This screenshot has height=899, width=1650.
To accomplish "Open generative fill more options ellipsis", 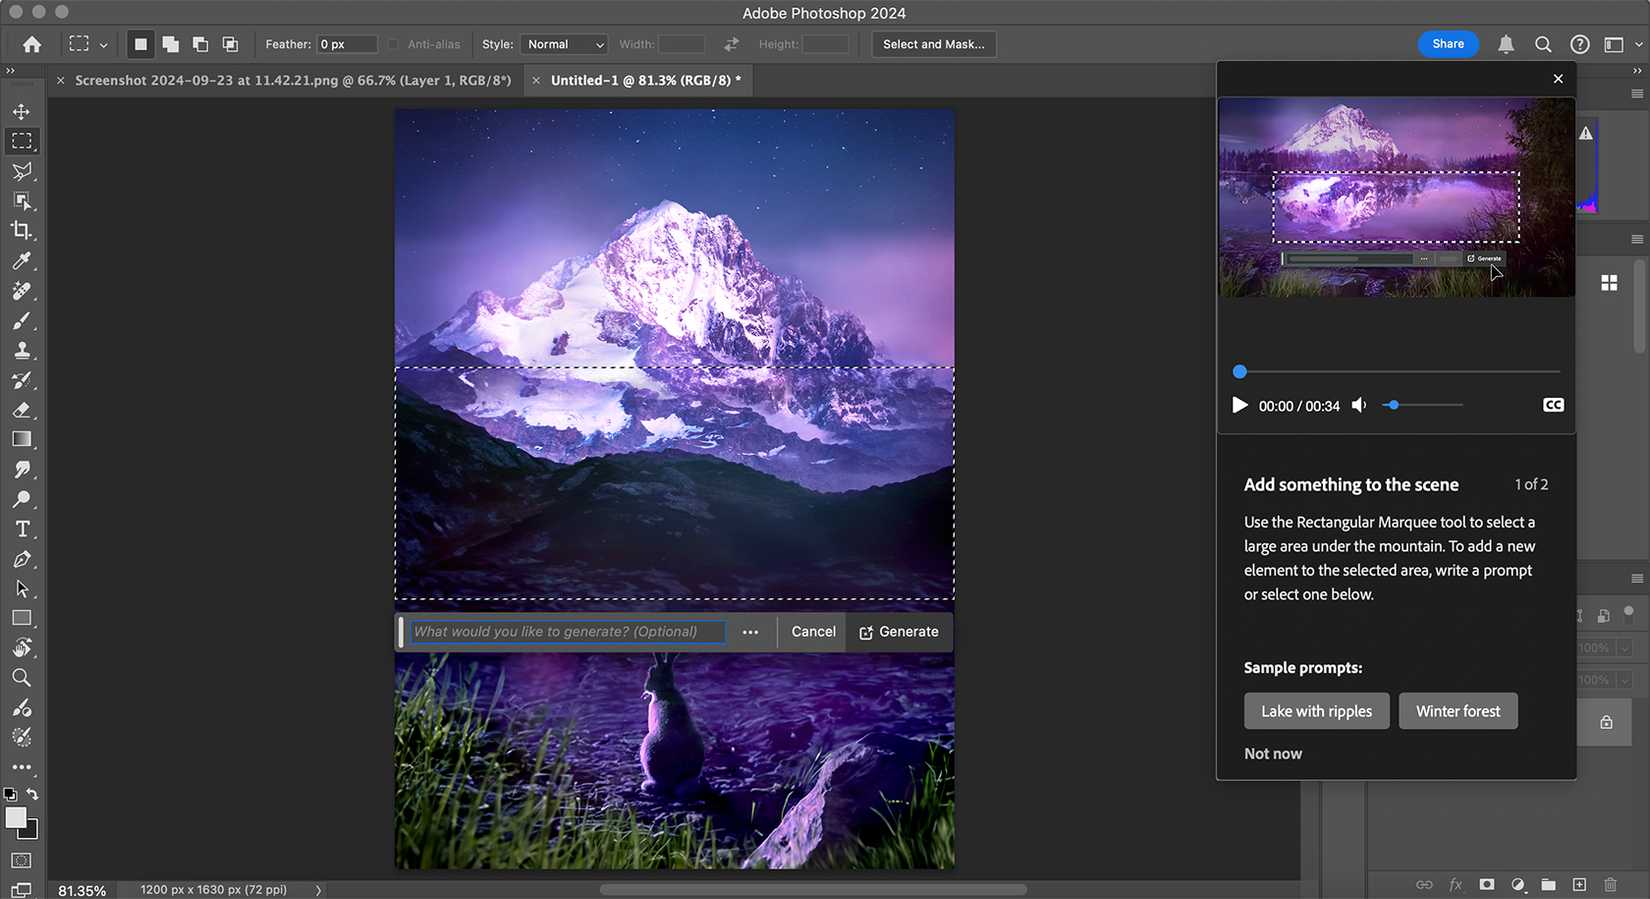I will [x=750, y=632].
